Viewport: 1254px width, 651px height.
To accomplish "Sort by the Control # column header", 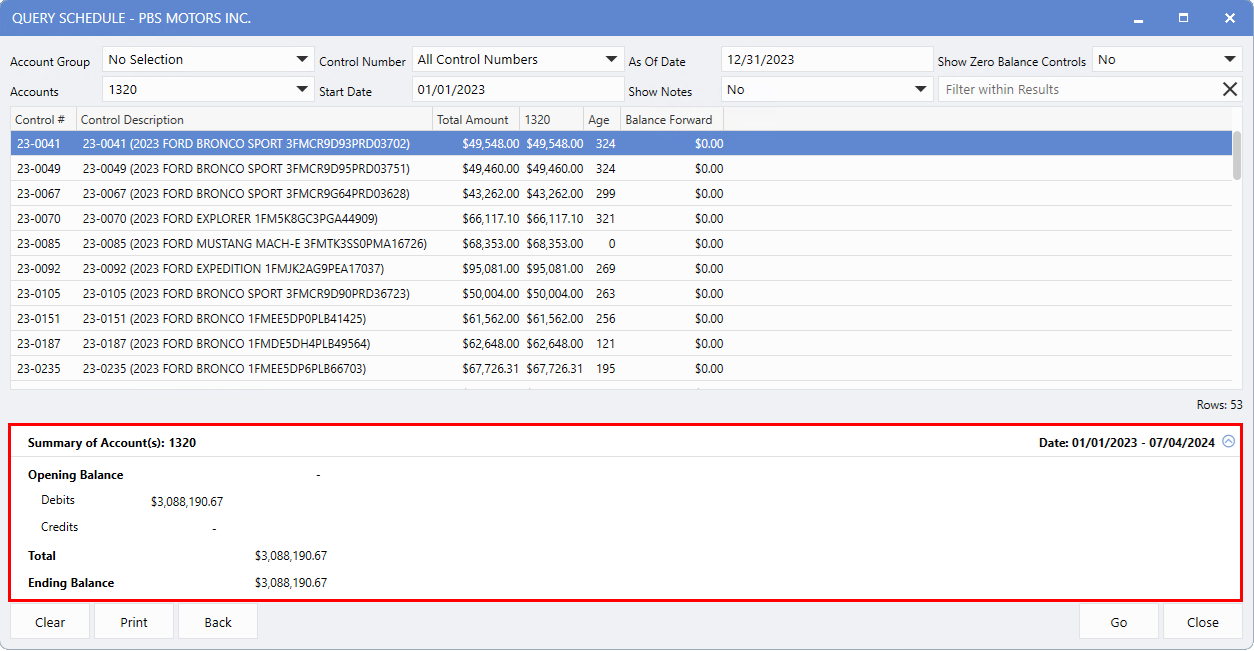I will tap(43, 120).
